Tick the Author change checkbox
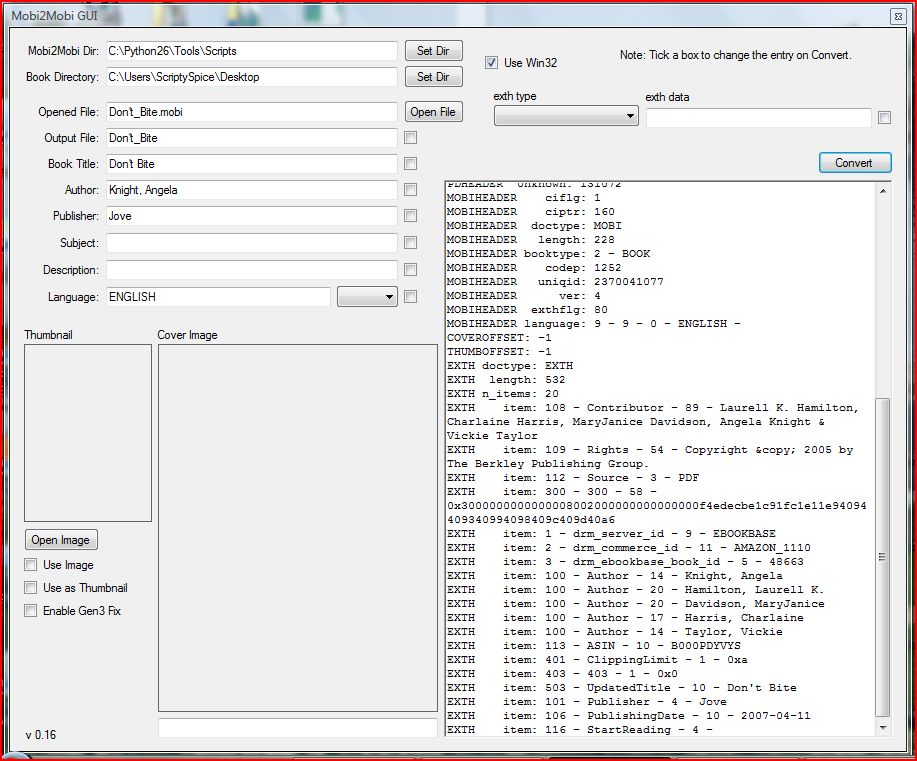This screenshot has width=917, height=761. (411, 190)
